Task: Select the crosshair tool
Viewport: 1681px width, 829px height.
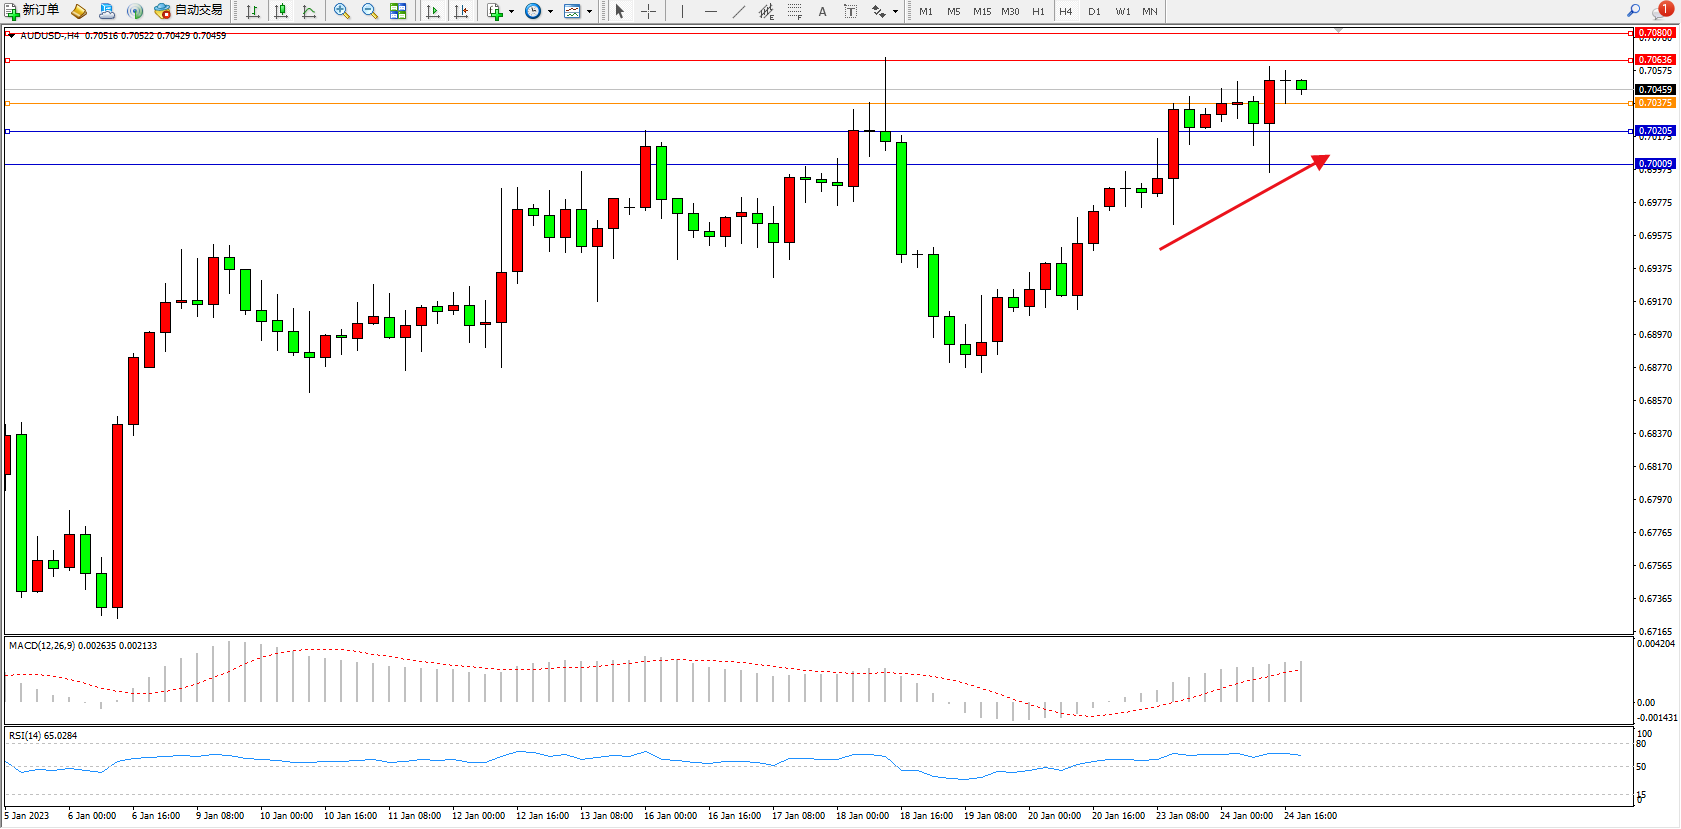Action: click(648, 11)
